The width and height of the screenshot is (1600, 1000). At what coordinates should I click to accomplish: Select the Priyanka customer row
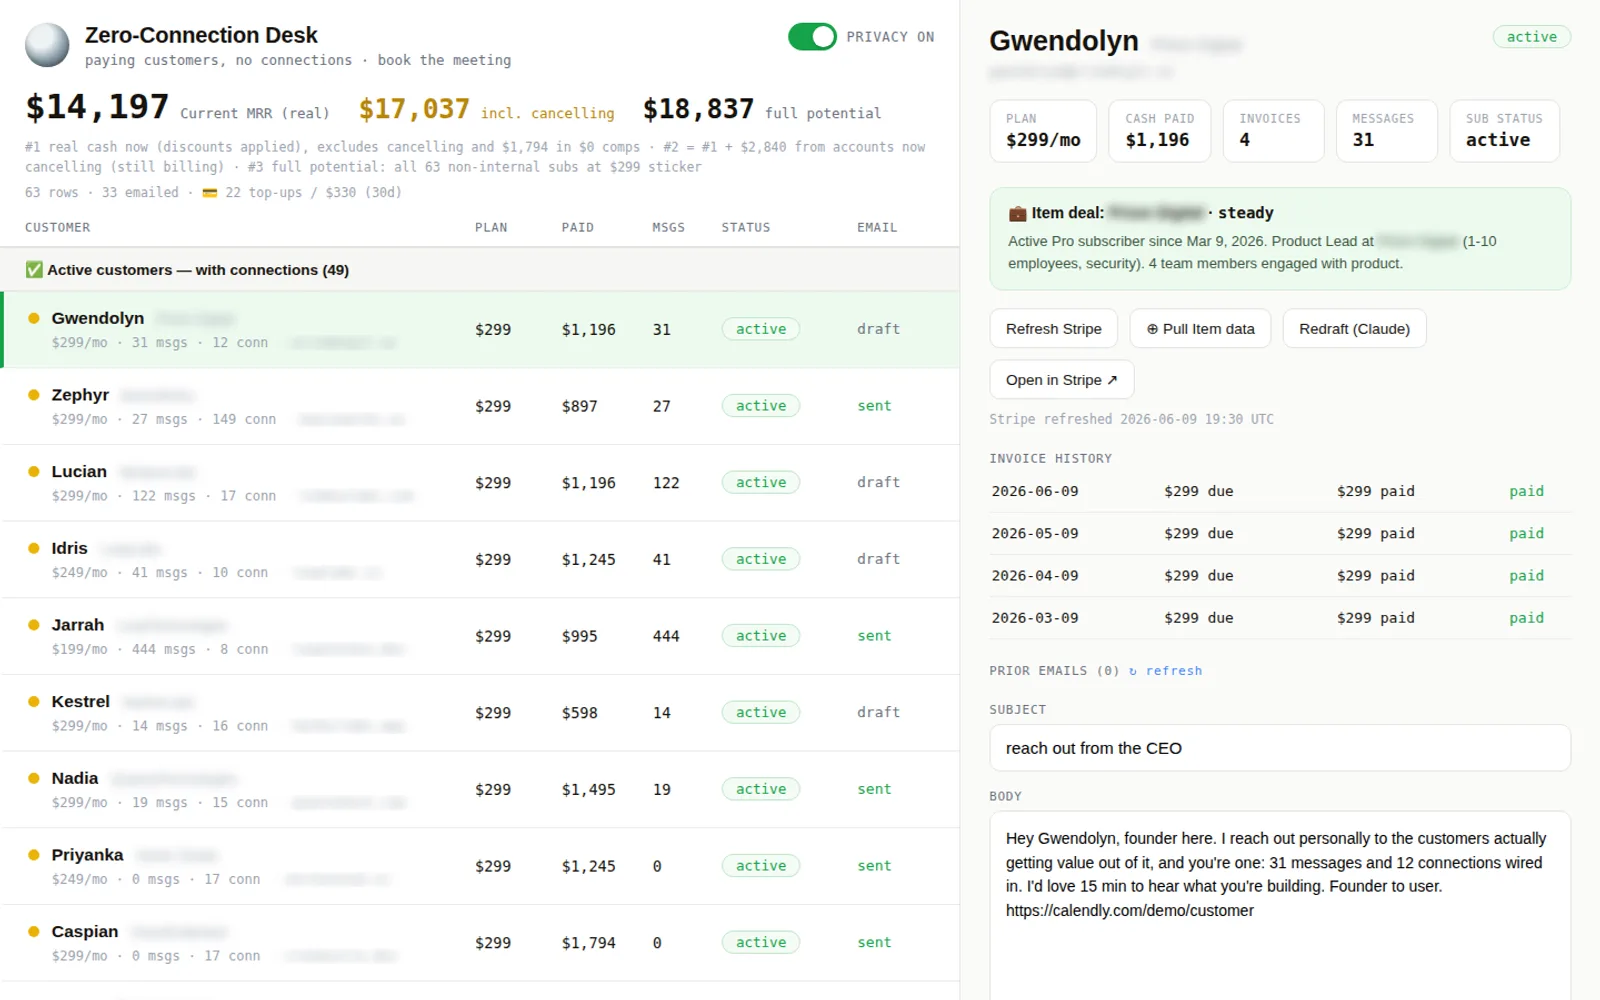click(x=480, y=867)
